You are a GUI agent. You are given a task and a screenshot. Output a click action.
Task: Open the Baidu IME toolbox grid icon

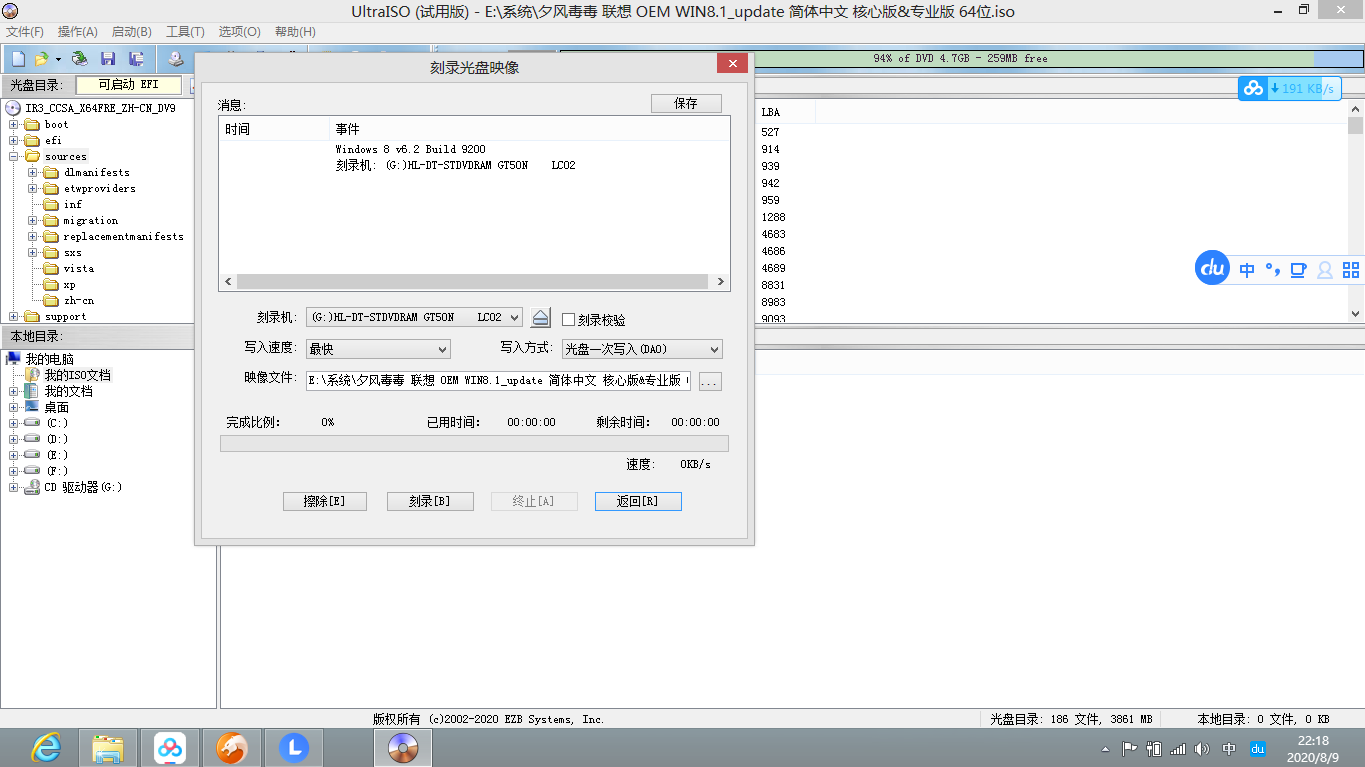click(x=1351, y=270)
